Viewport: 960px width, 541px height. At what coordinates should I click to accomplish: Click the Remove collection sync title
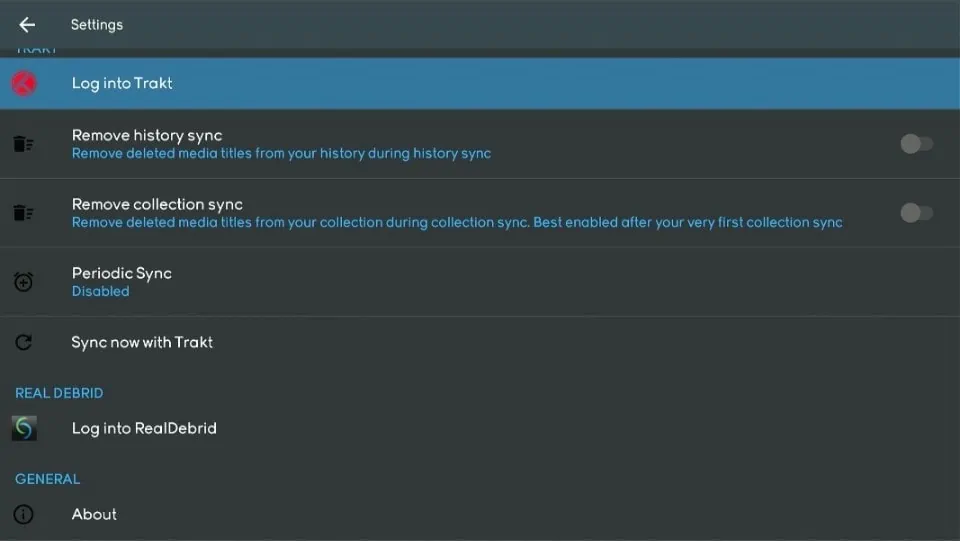pyautogui.click(x=157, y=204)
